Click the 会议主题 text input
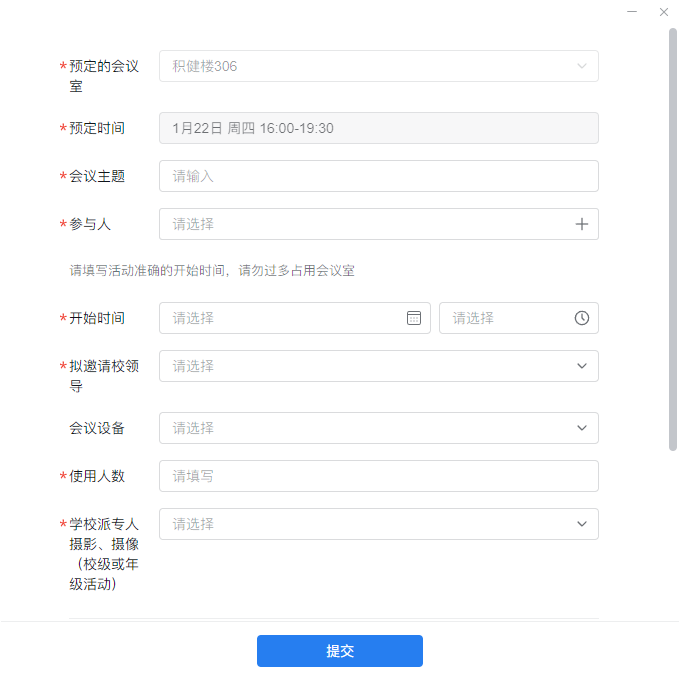 (378, 176)
